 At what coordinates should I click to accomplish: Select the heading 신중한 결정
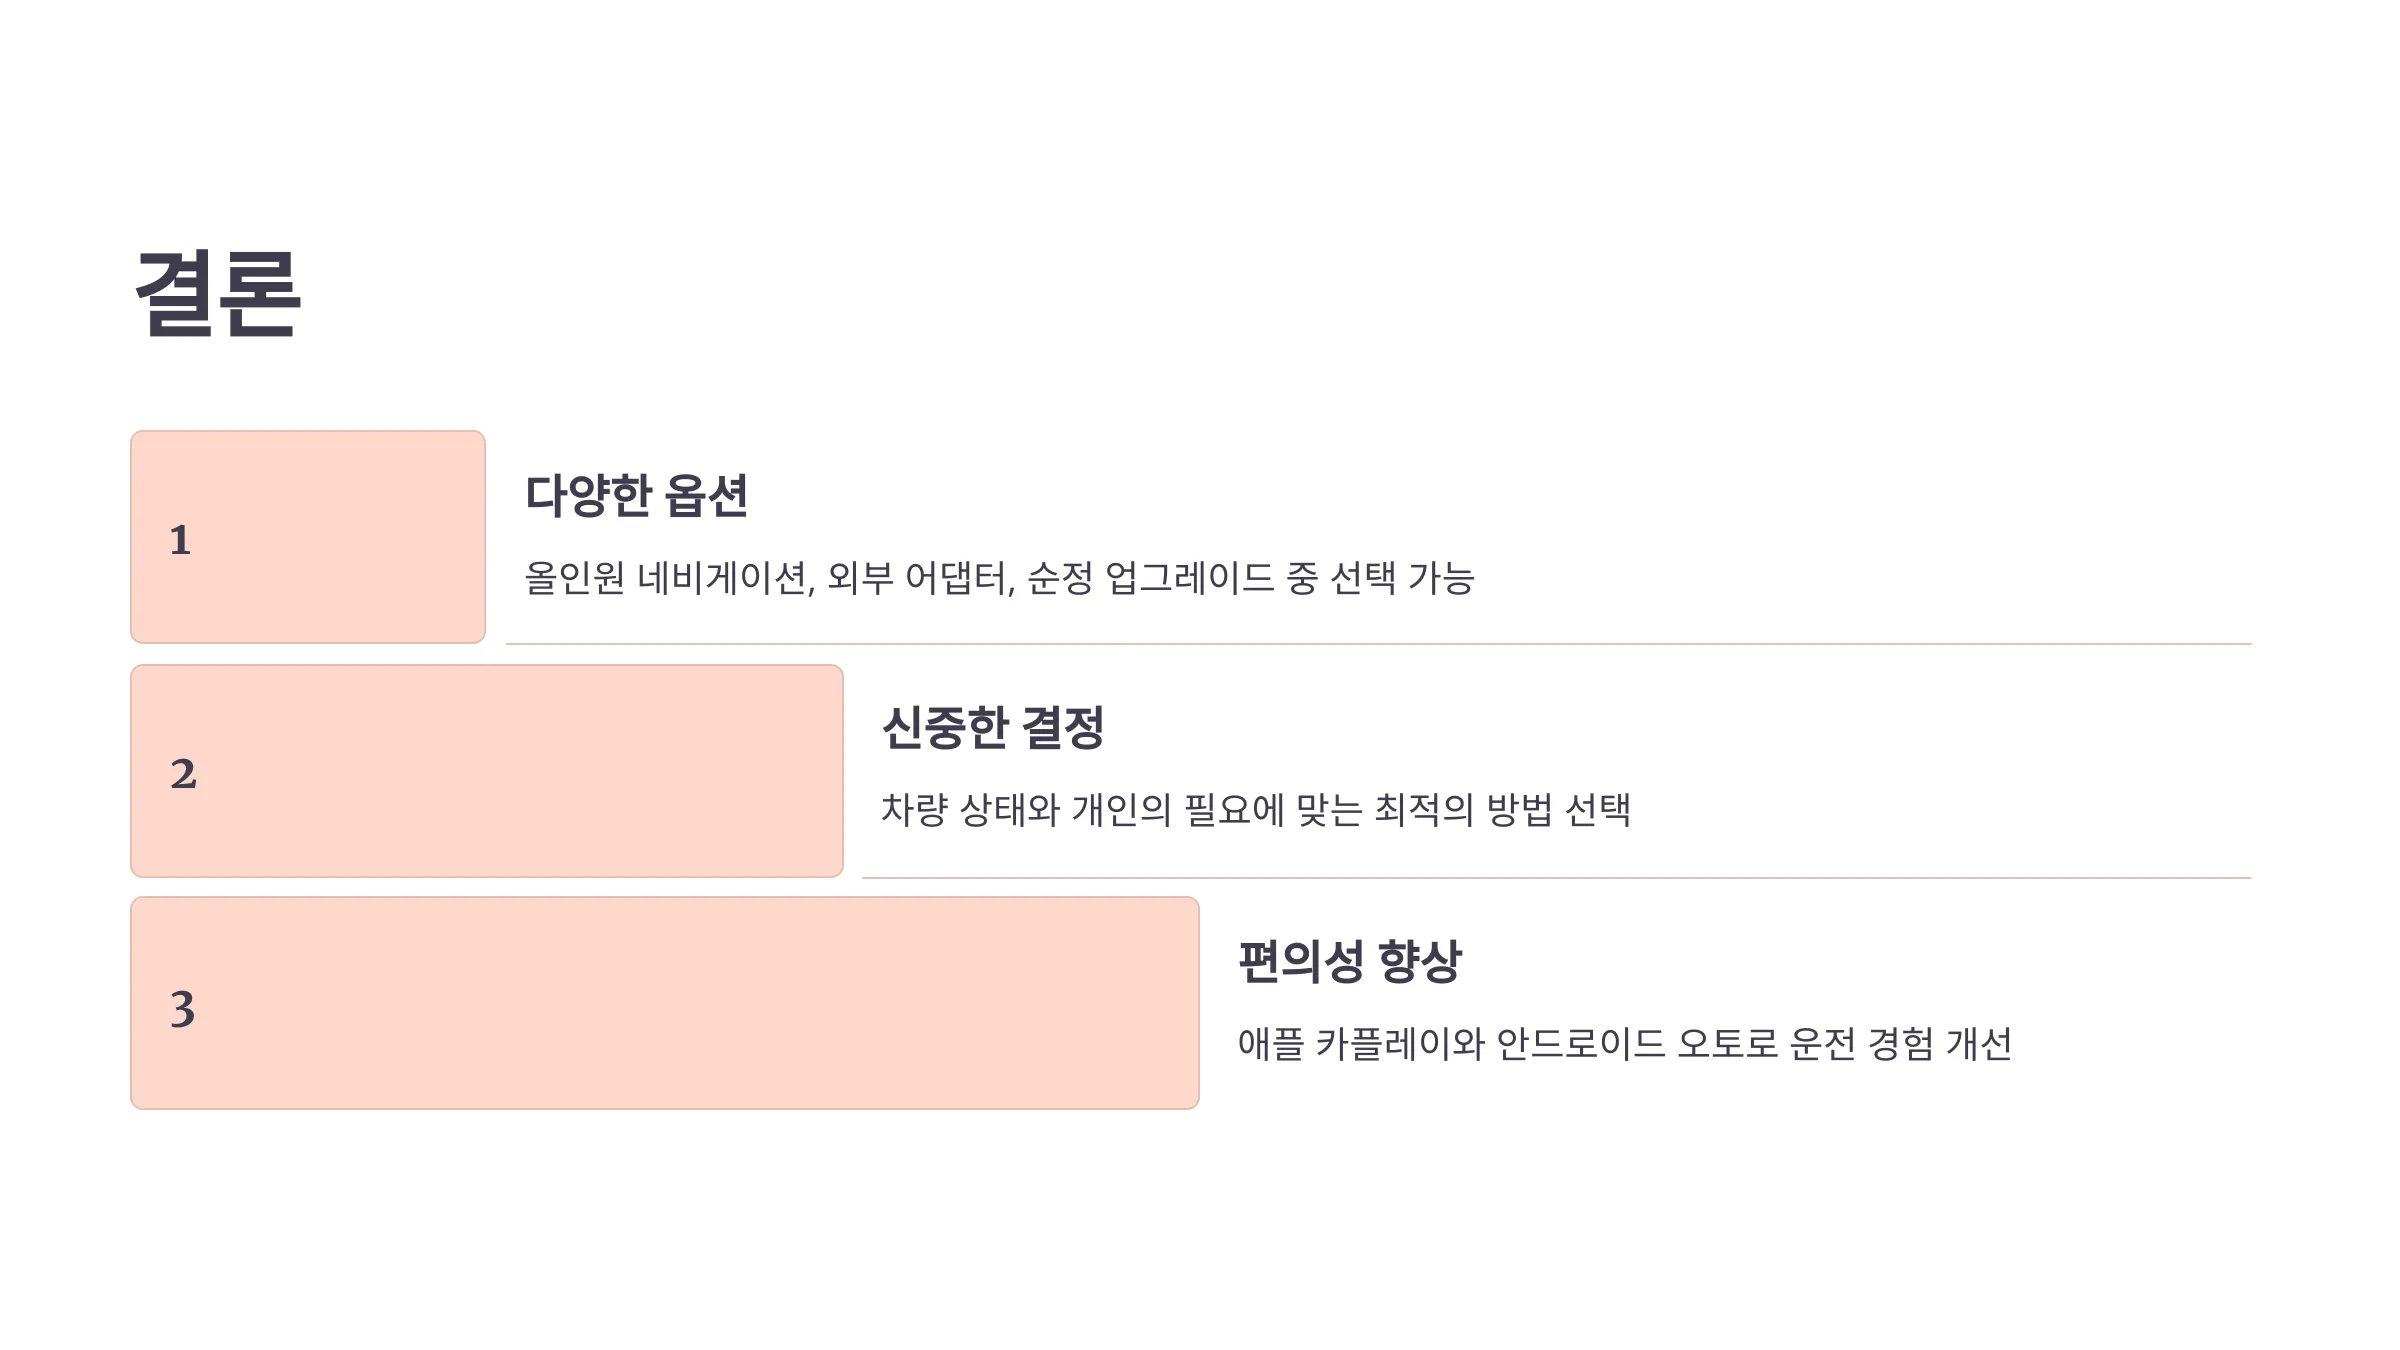[x=993, y=728]
